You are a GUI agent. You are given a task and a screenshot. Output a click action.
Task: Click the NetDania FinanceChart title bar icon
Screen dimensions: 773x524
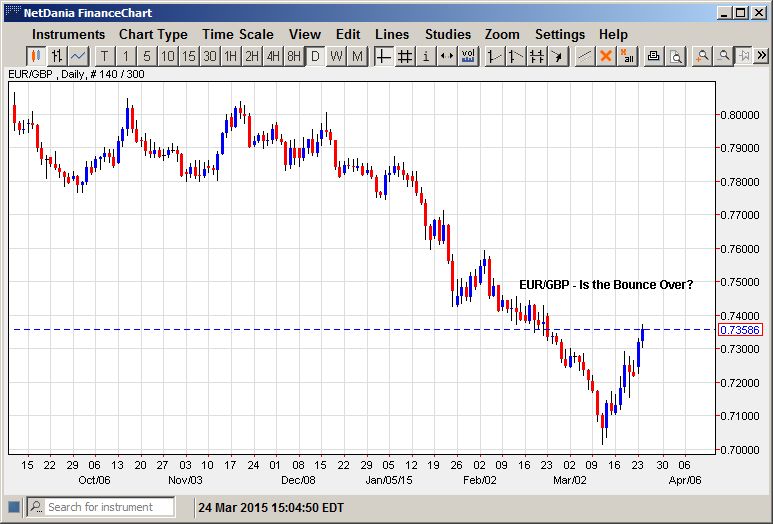pyautogui.click(x=13, y=12)
